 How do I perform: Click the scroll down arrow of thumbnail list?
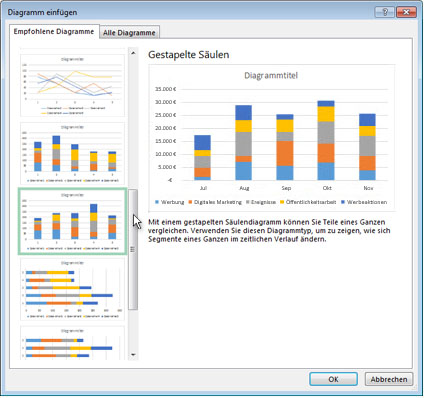point(133,355)
